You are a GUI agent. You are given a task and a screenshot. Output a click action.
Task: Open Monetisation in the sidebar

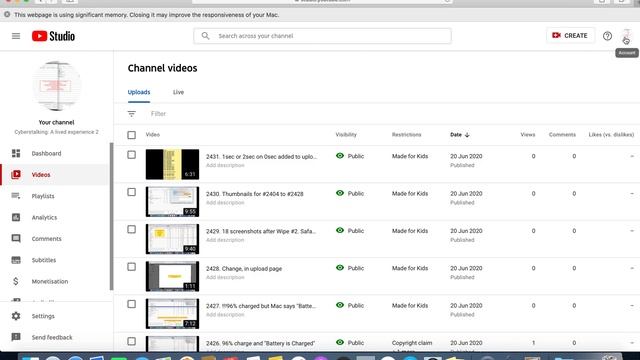tap(50, 281)
